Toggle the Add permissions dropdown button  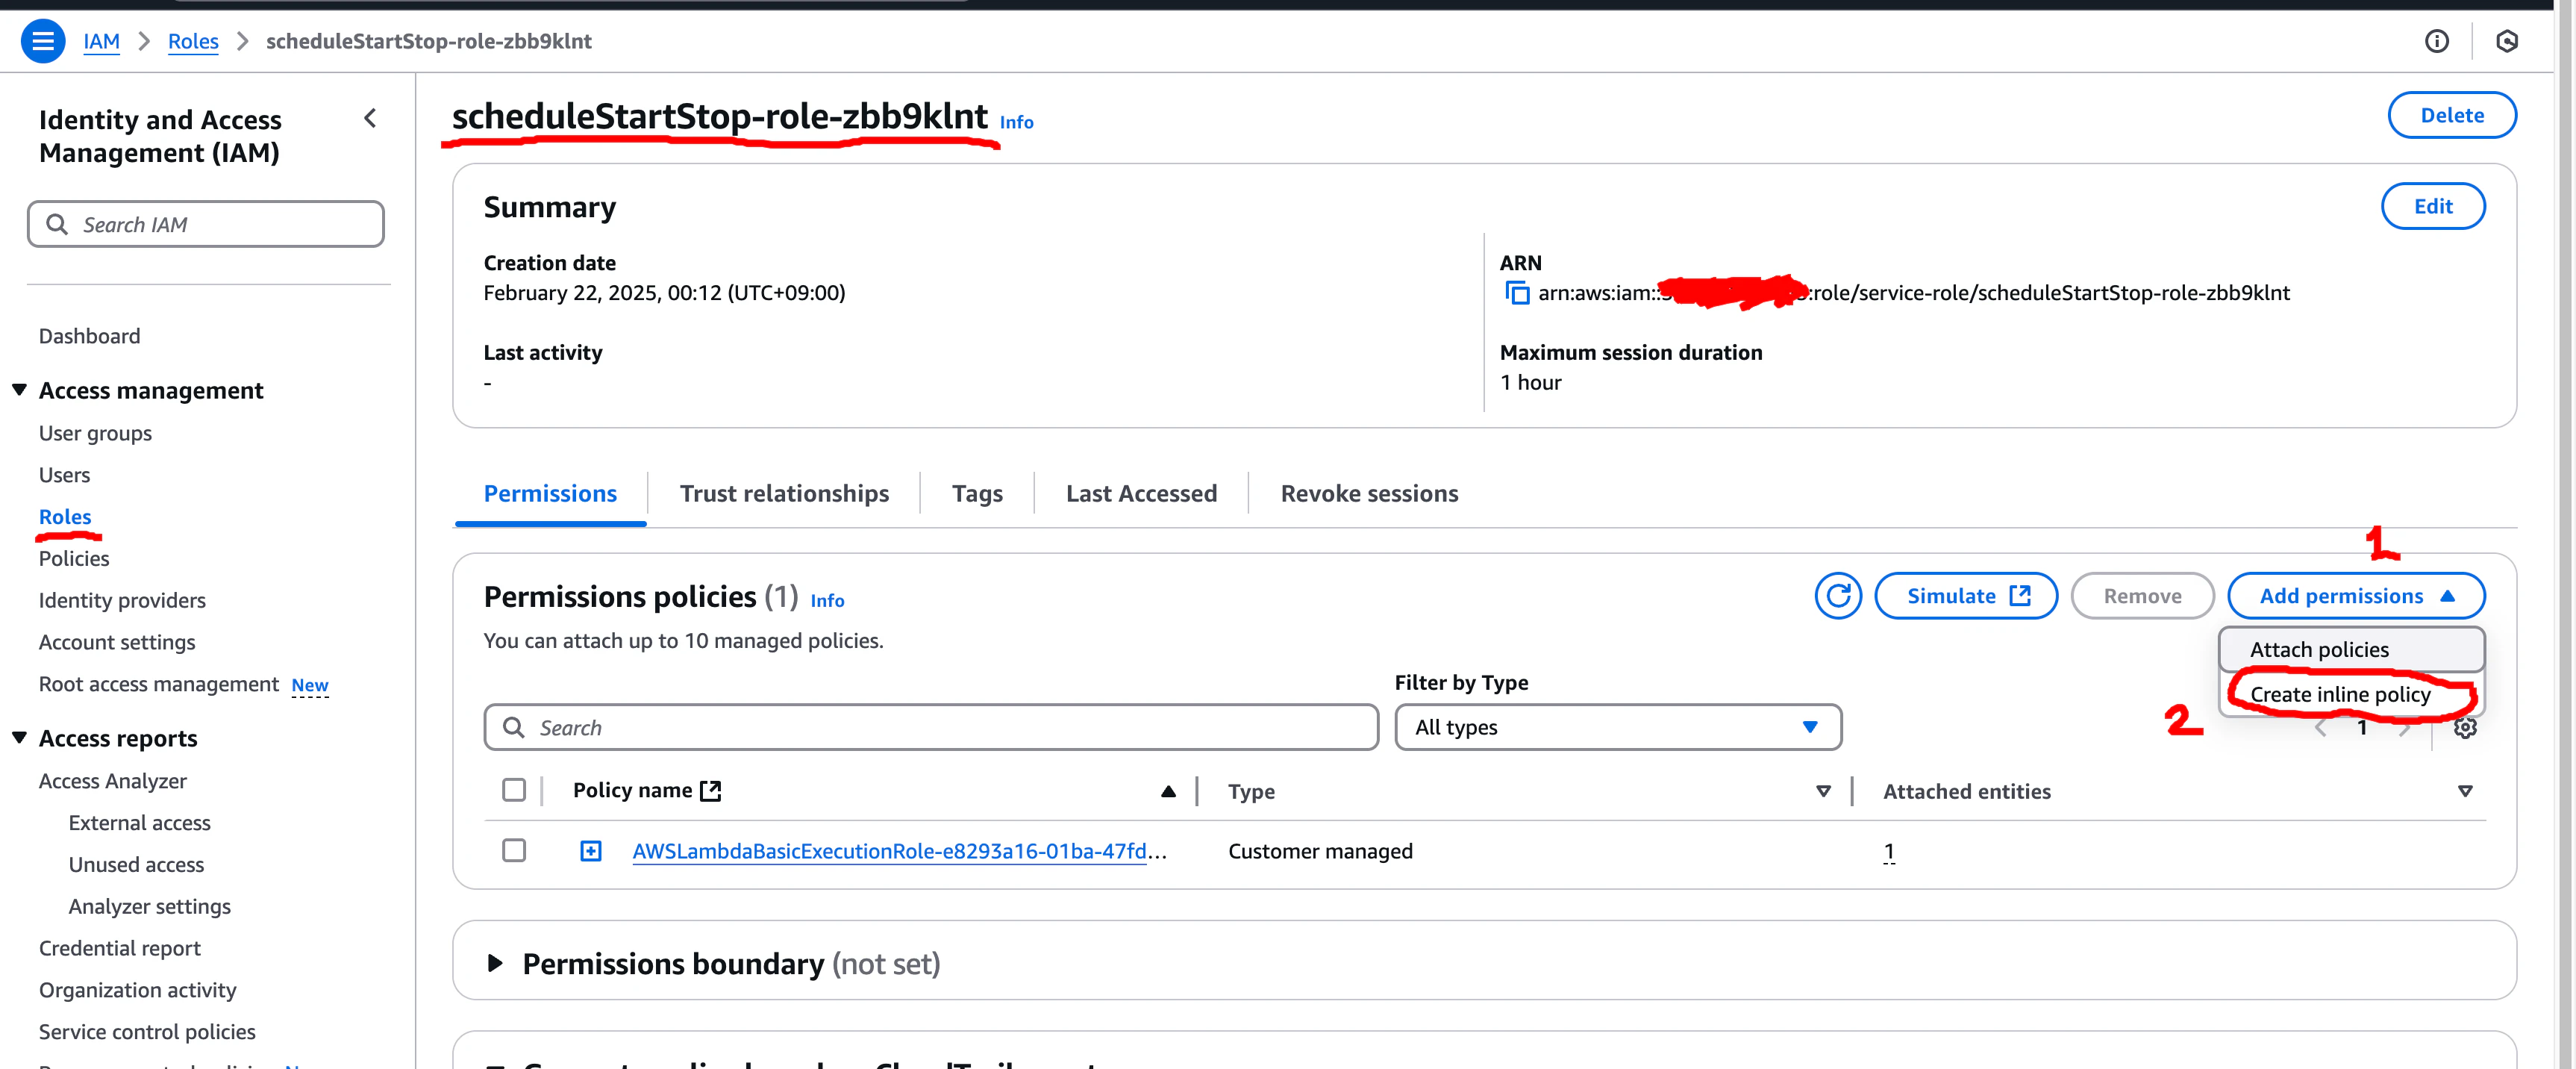pyautogui.click(x=2356, y=596)
